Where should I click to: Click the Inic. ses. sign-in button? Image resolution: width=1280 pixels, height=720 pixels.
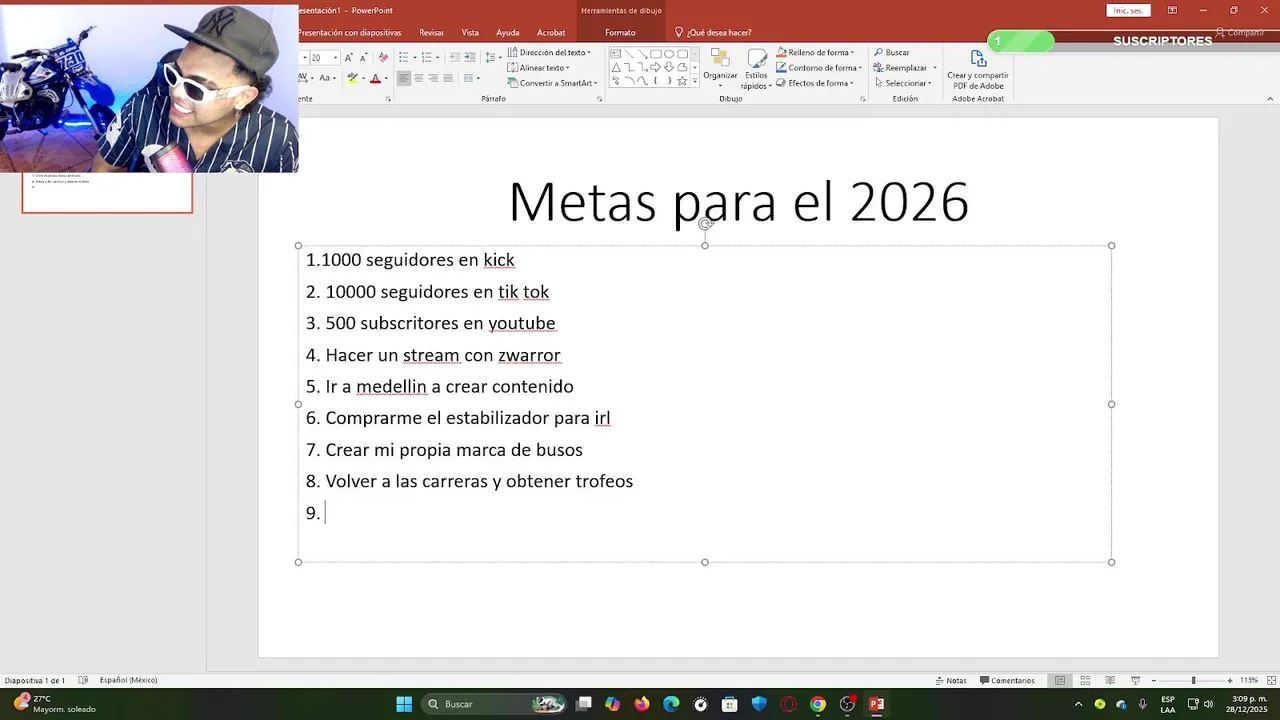1128,10
